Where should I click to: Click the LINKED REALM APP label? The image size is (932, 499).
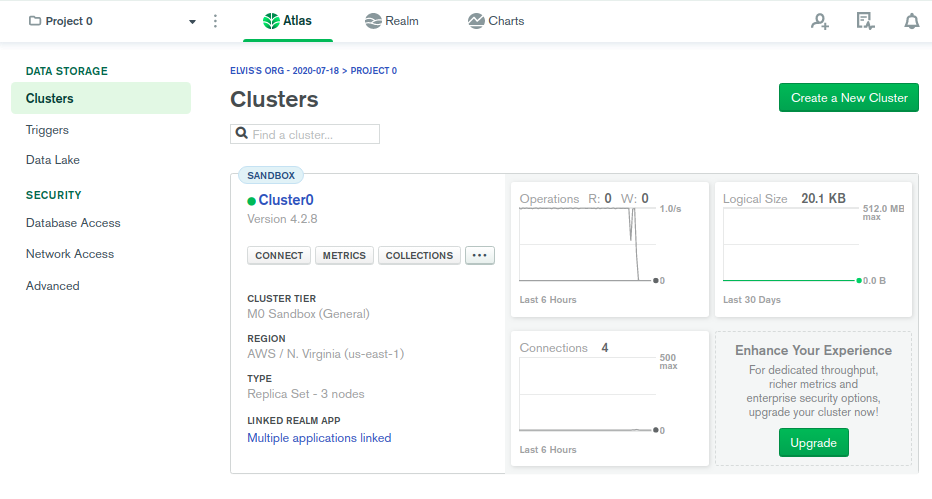(294, 421)
